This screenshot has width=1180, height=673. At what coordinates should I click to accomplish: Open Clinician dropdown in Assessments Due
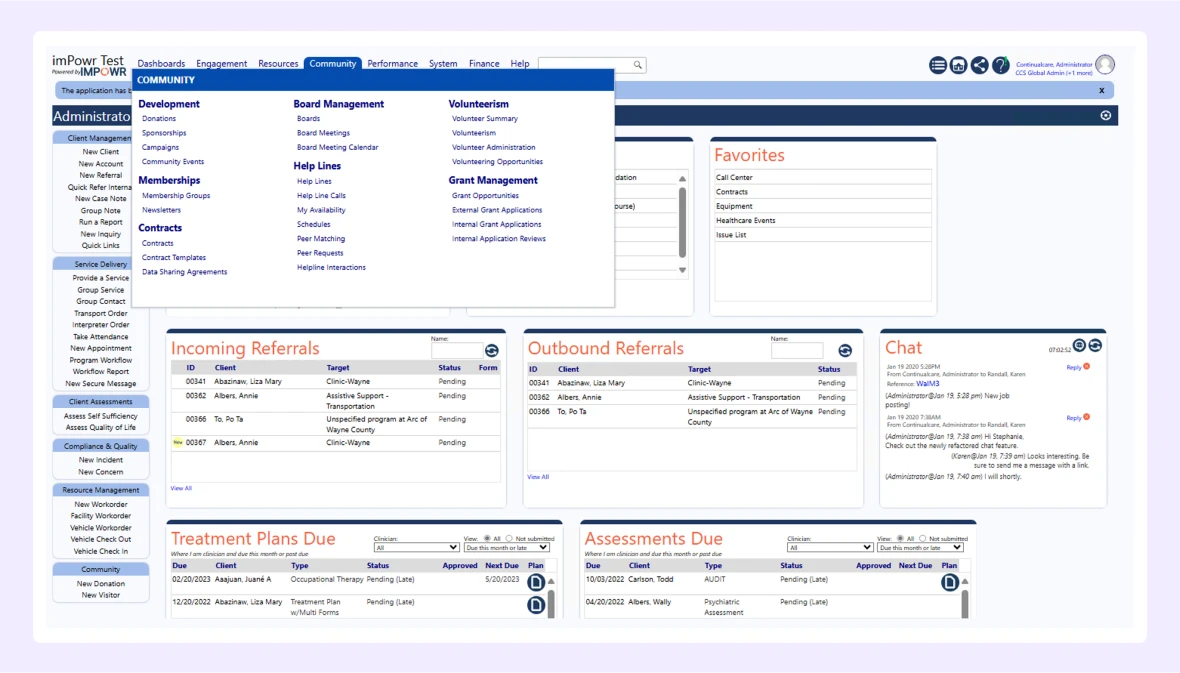830,548
